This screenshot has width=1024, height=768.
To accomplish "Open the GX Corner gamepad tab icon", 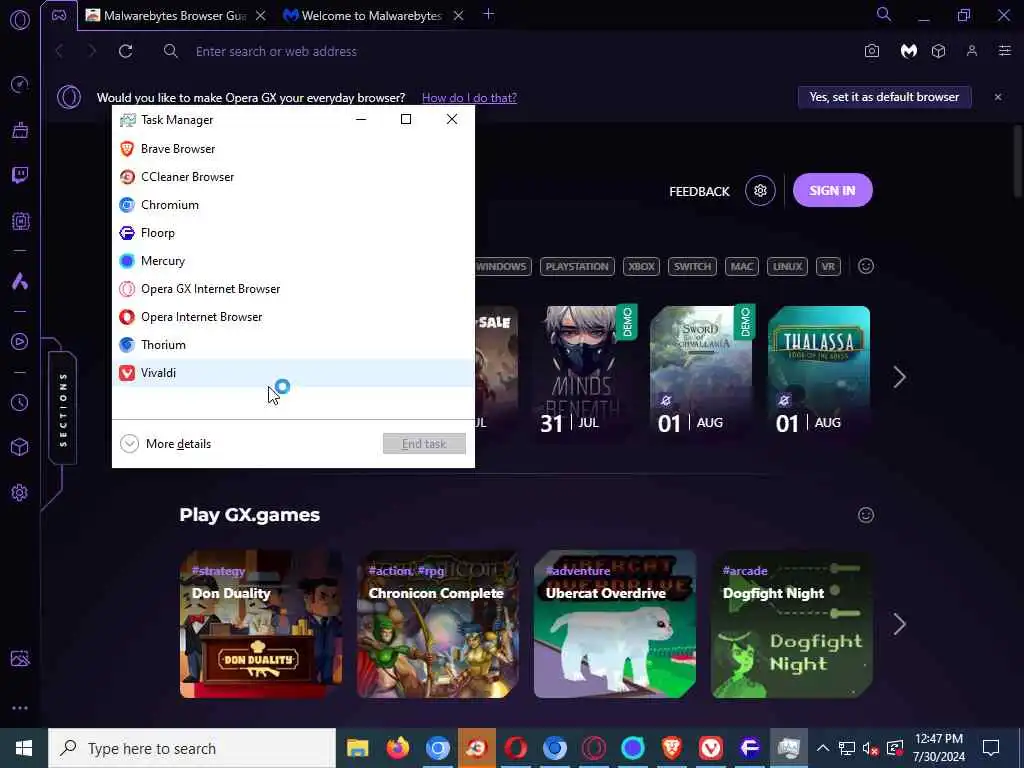I will (x=59, y=16).
